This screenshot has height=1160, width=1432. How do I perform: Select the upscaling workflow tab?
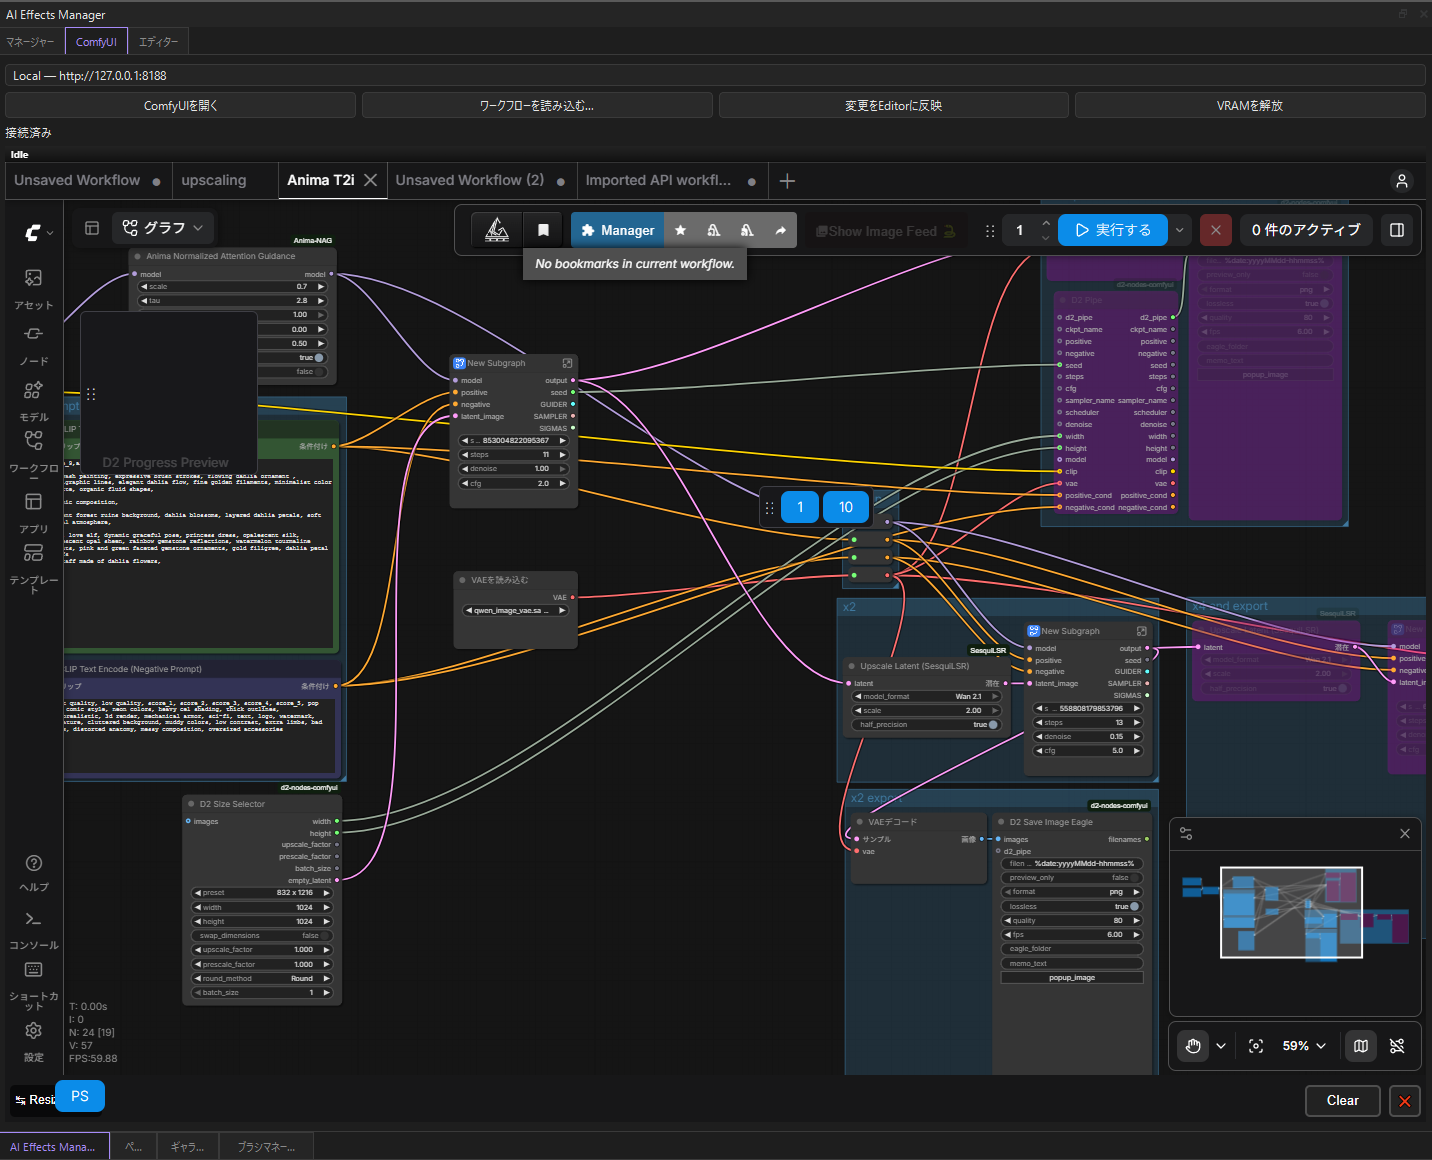click(214, 180)
